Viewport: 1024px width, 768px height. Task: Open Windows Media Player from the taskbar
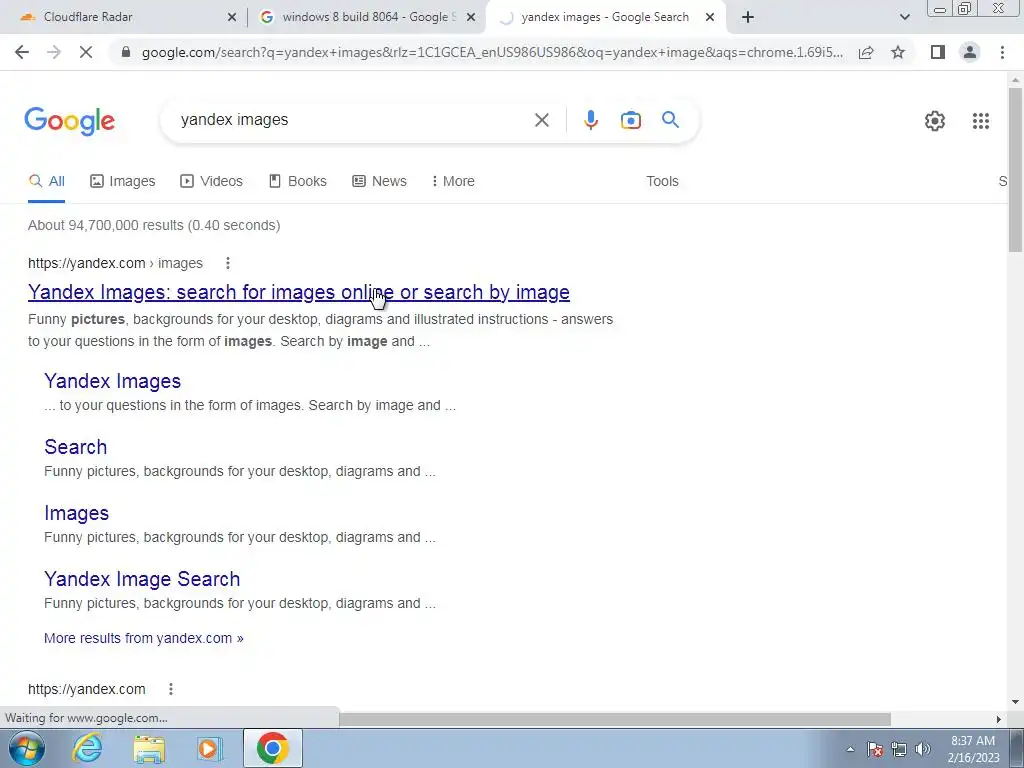[209, 748]
